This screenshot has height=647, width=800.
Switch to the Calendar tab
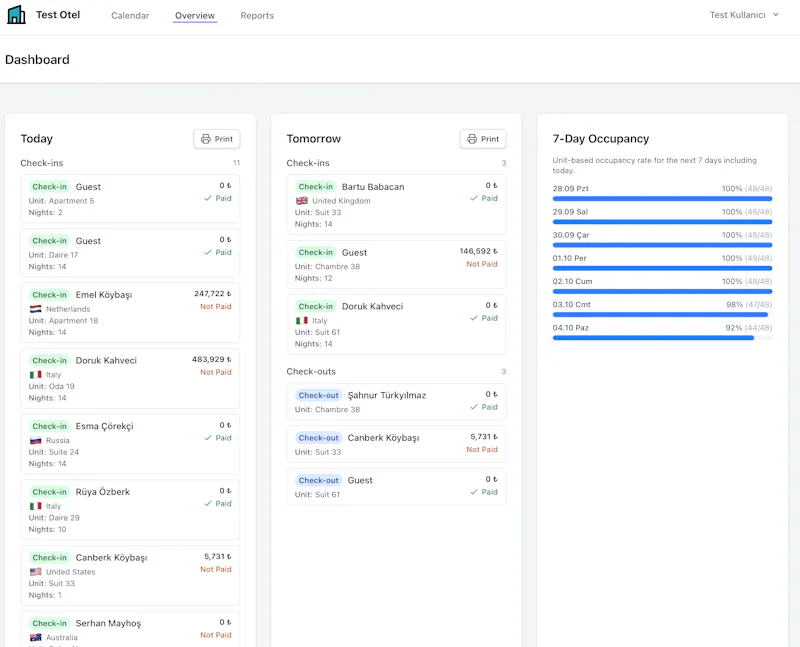pos(130,16)
